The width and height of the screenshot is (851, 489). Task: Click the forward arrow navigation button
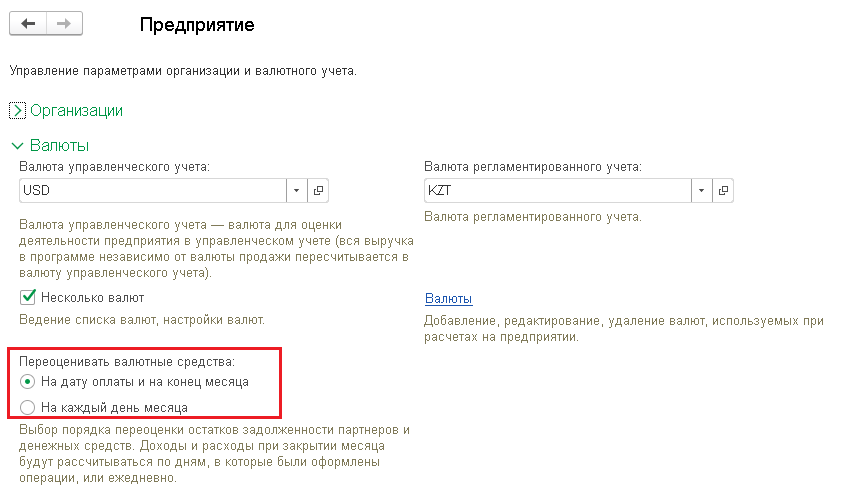click(63, 24)
